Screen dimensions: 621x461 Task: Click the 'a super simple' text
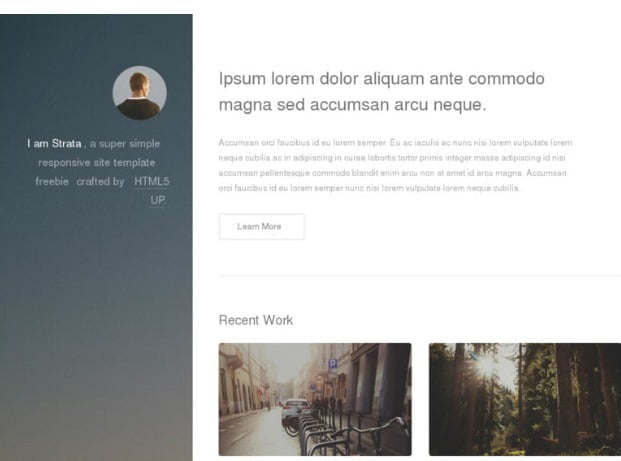[125, 143]
